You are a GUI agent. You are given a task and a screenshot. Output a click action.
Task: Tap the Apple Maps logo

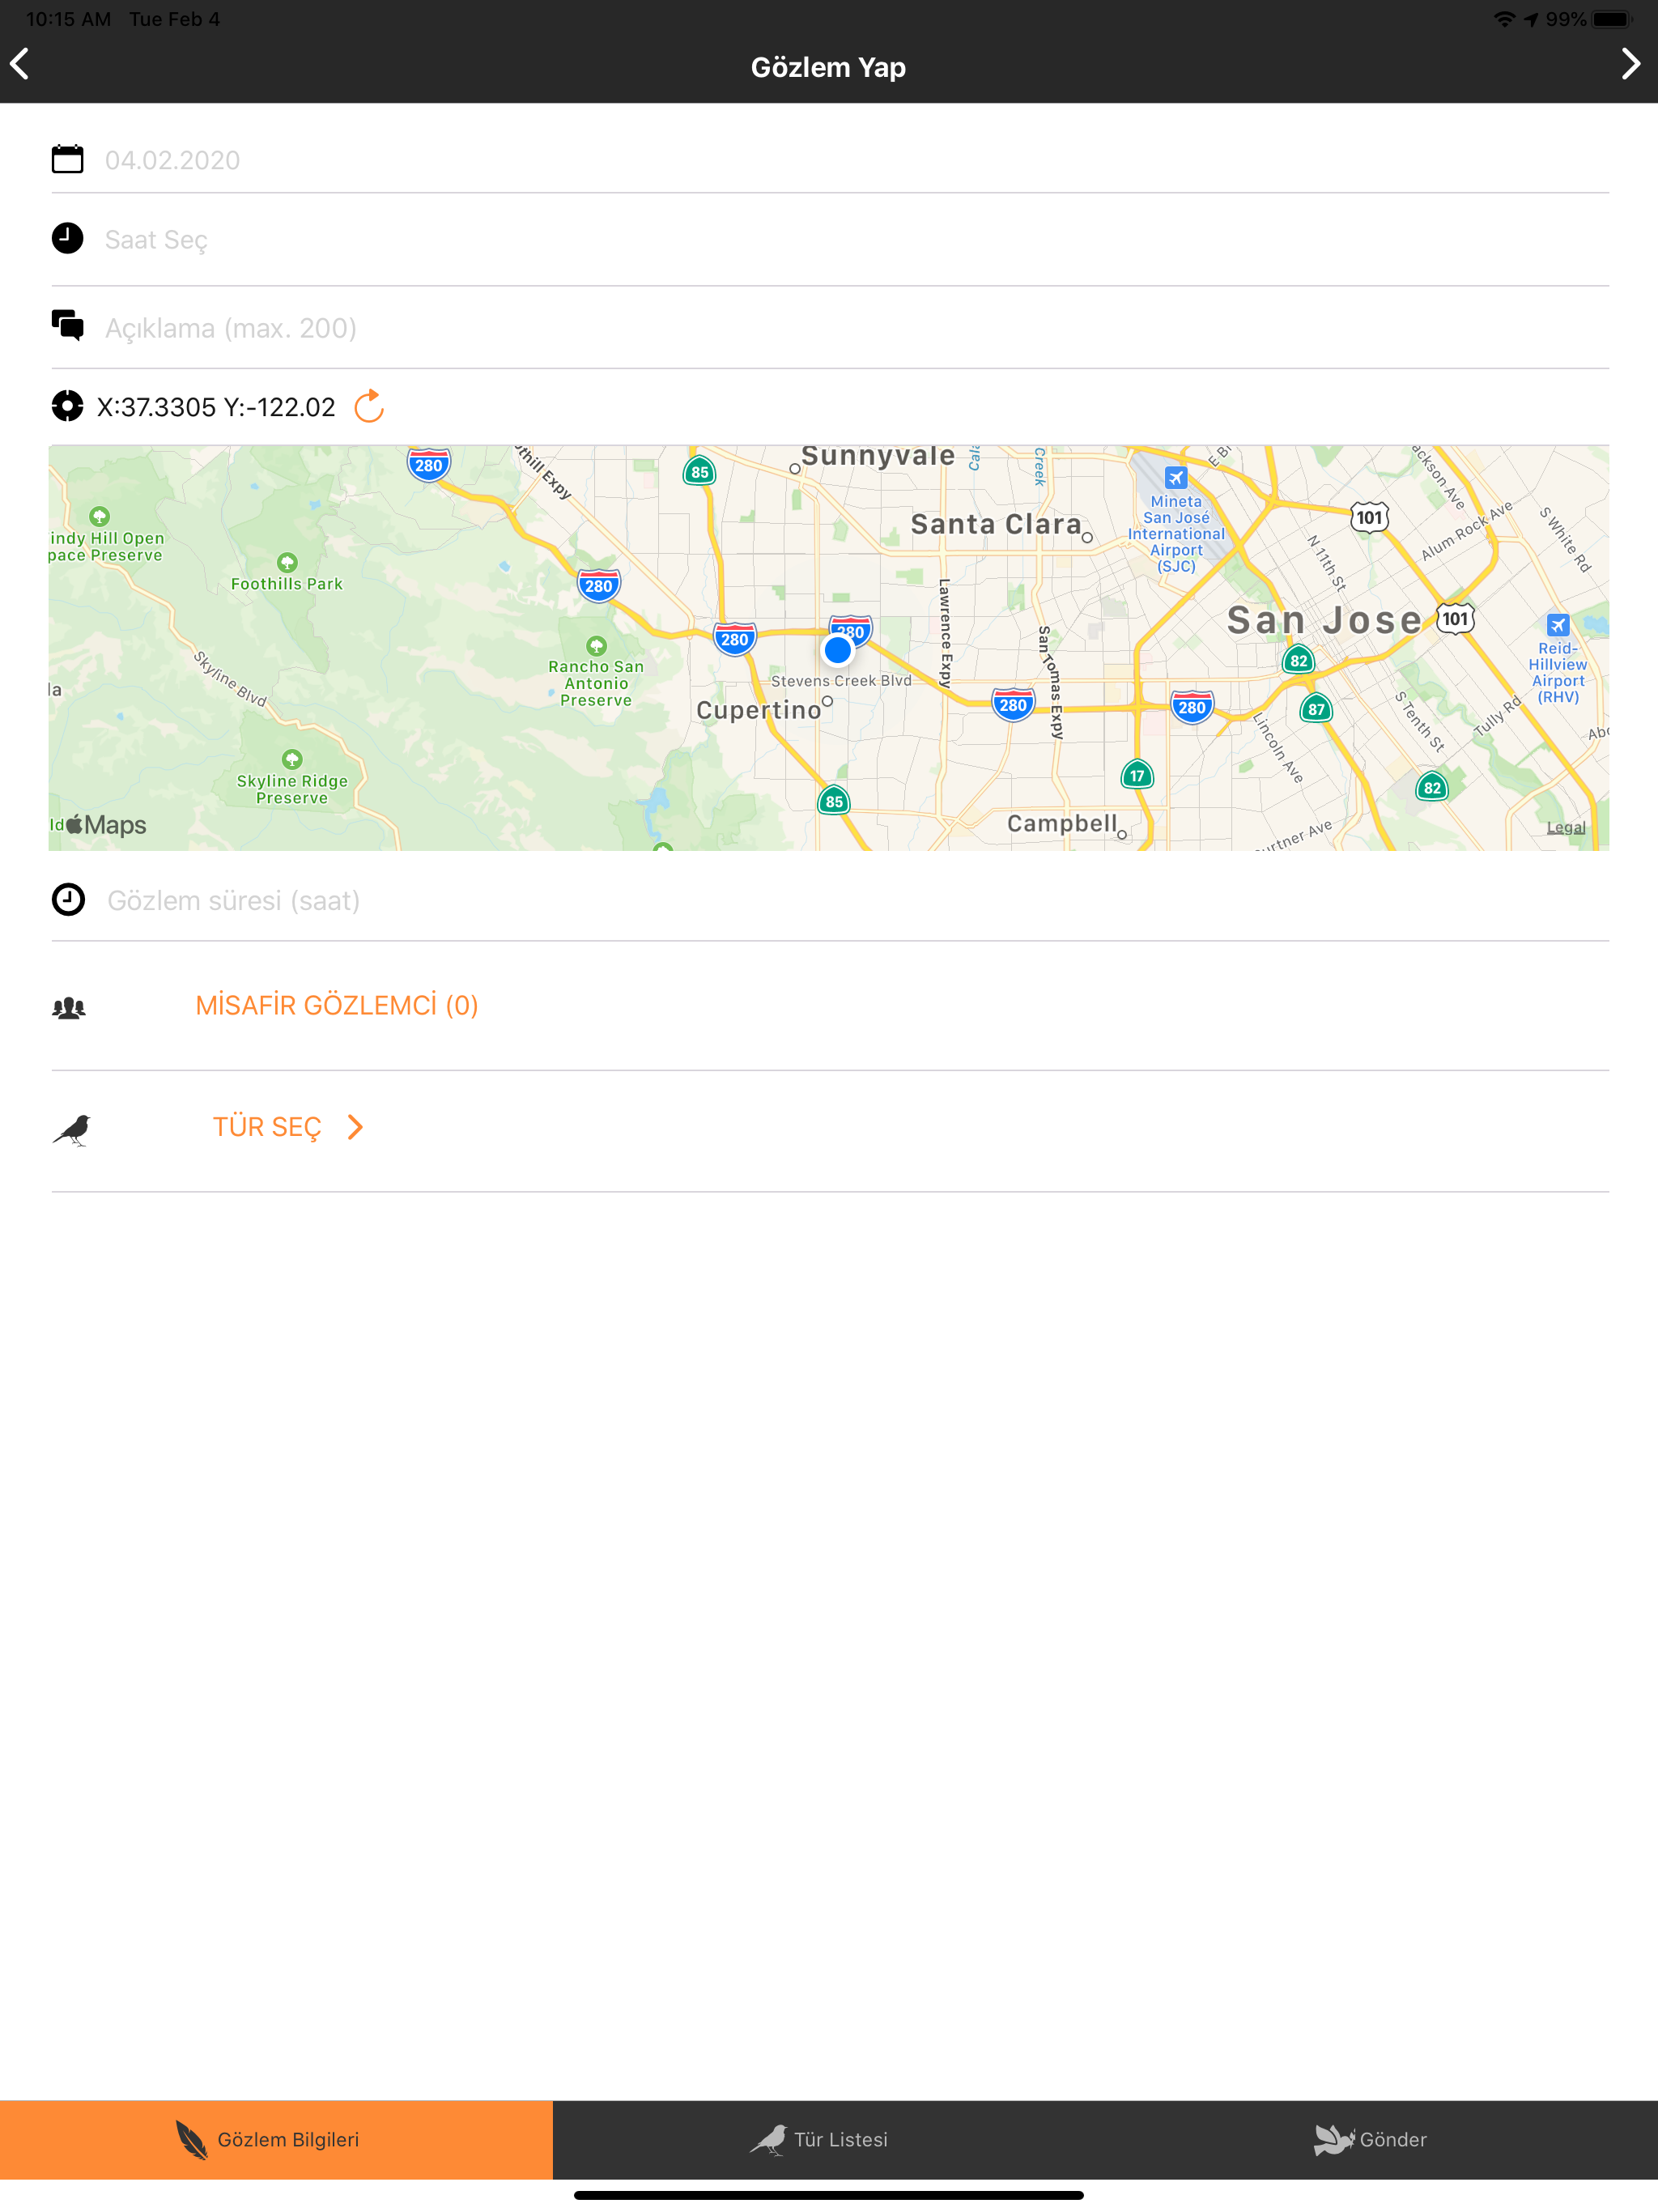click(106, 825)
